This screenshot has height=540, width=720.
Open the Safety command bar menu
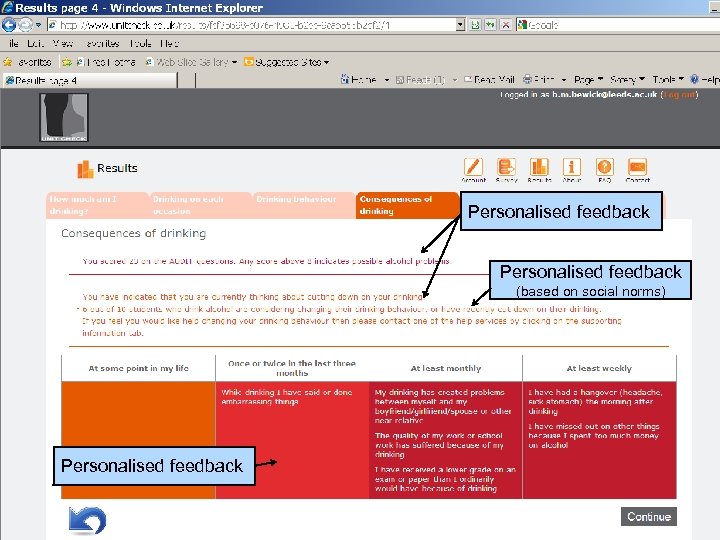coord(627,80)
